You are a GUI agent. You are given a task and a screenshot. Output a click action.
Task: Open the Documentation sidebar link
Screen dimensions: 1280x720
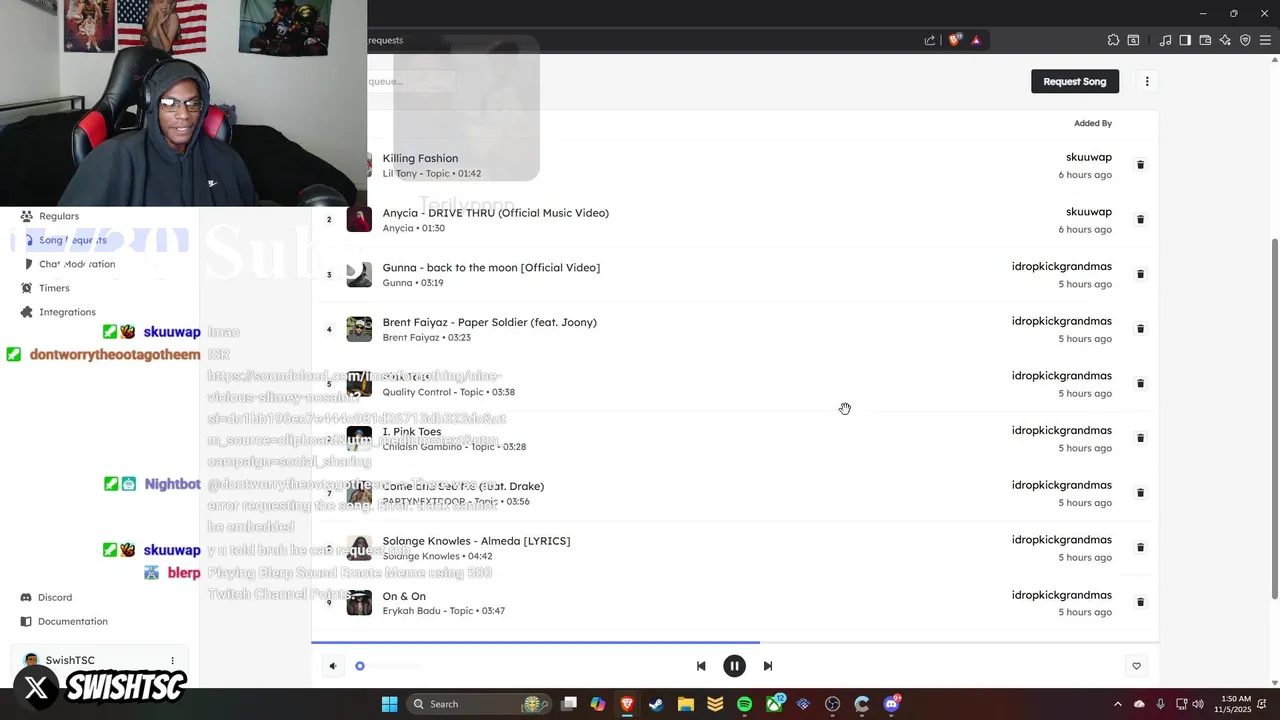coord(73,621)
